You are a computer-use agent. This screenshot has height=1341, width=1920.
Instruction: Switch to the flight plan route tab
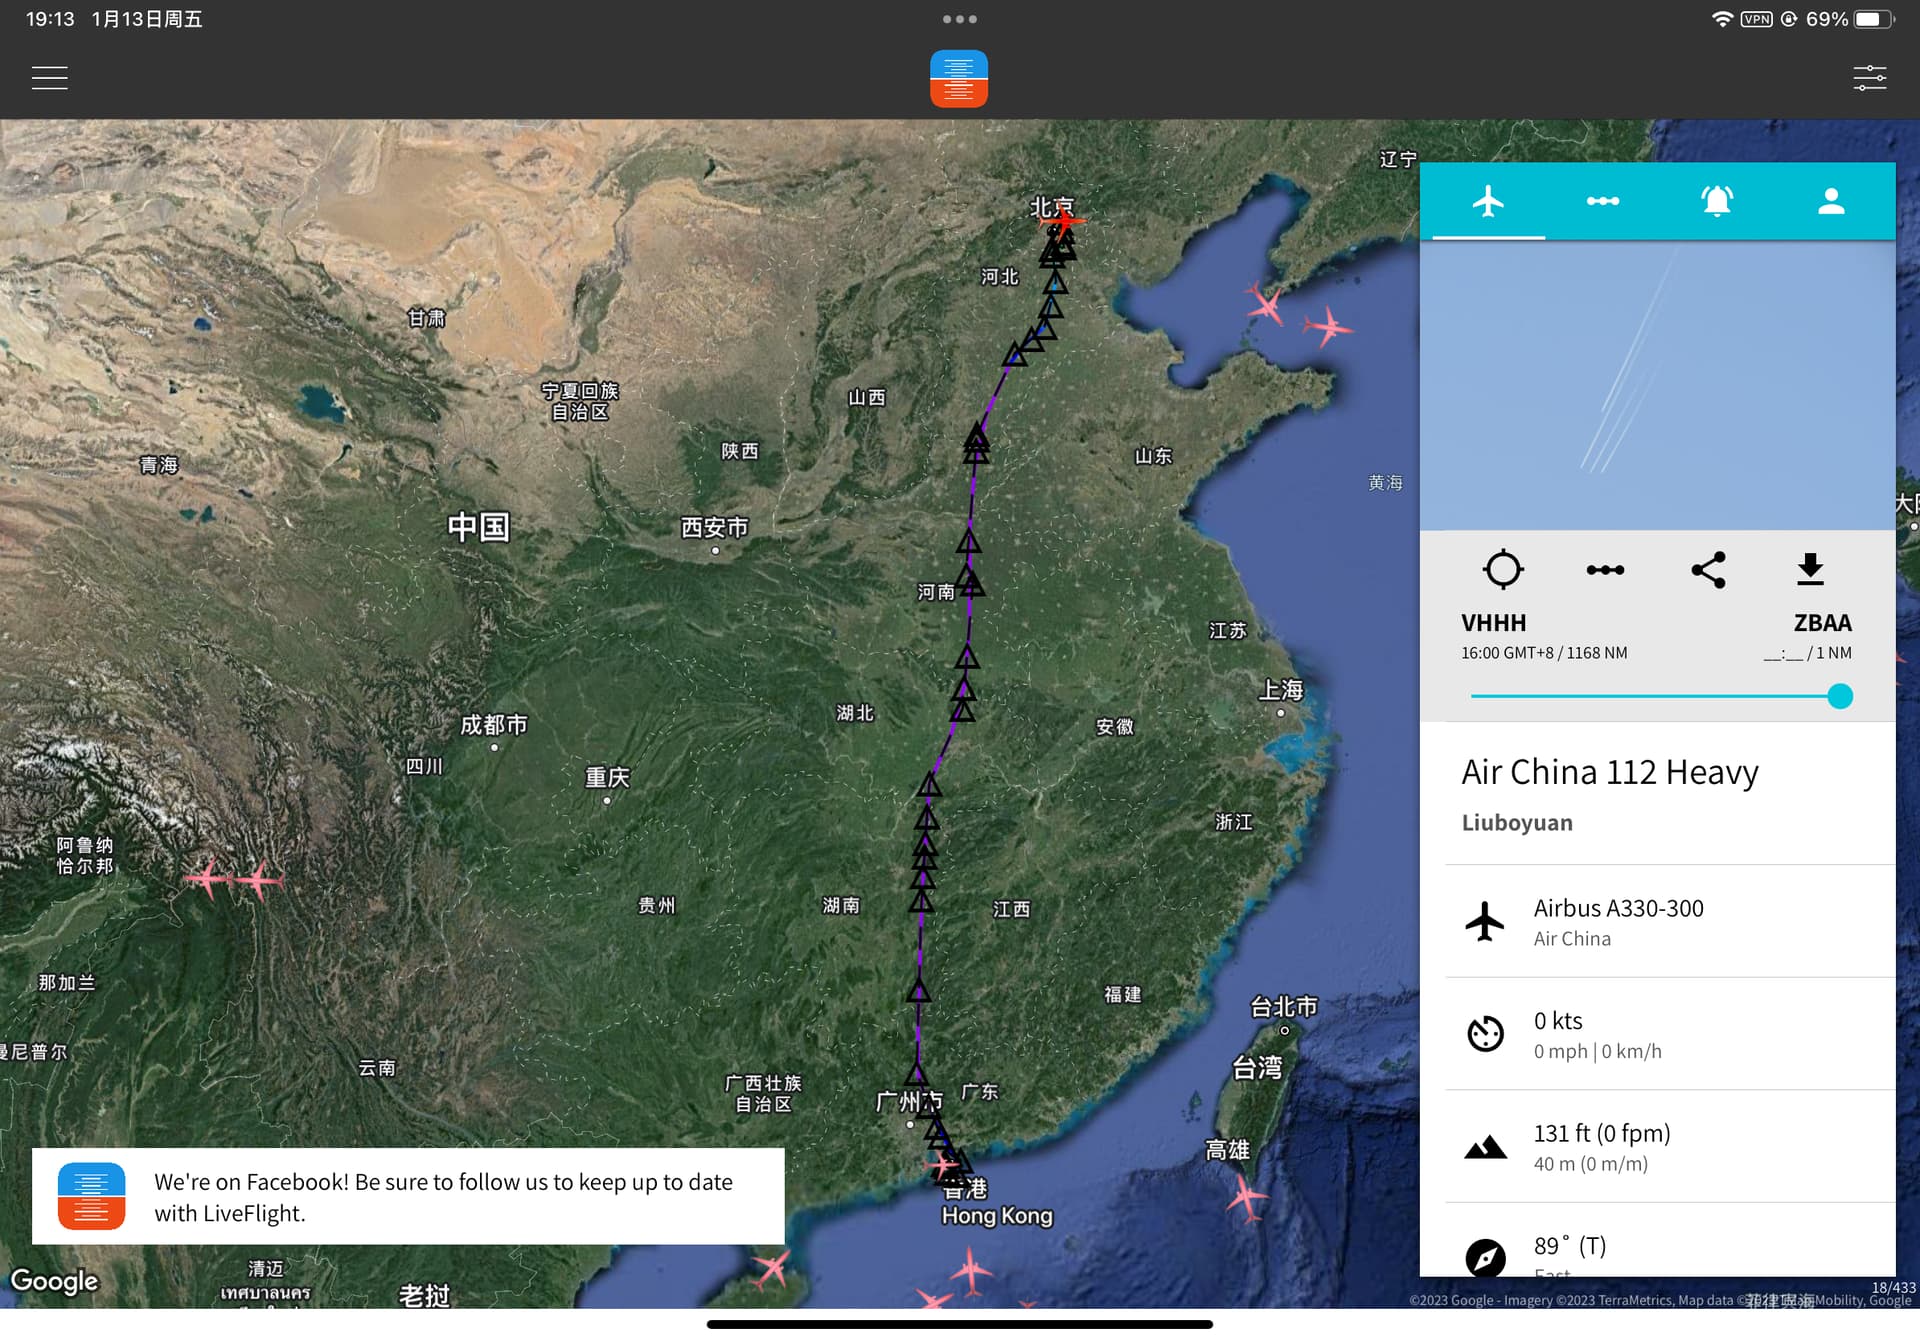(1602, 201)
